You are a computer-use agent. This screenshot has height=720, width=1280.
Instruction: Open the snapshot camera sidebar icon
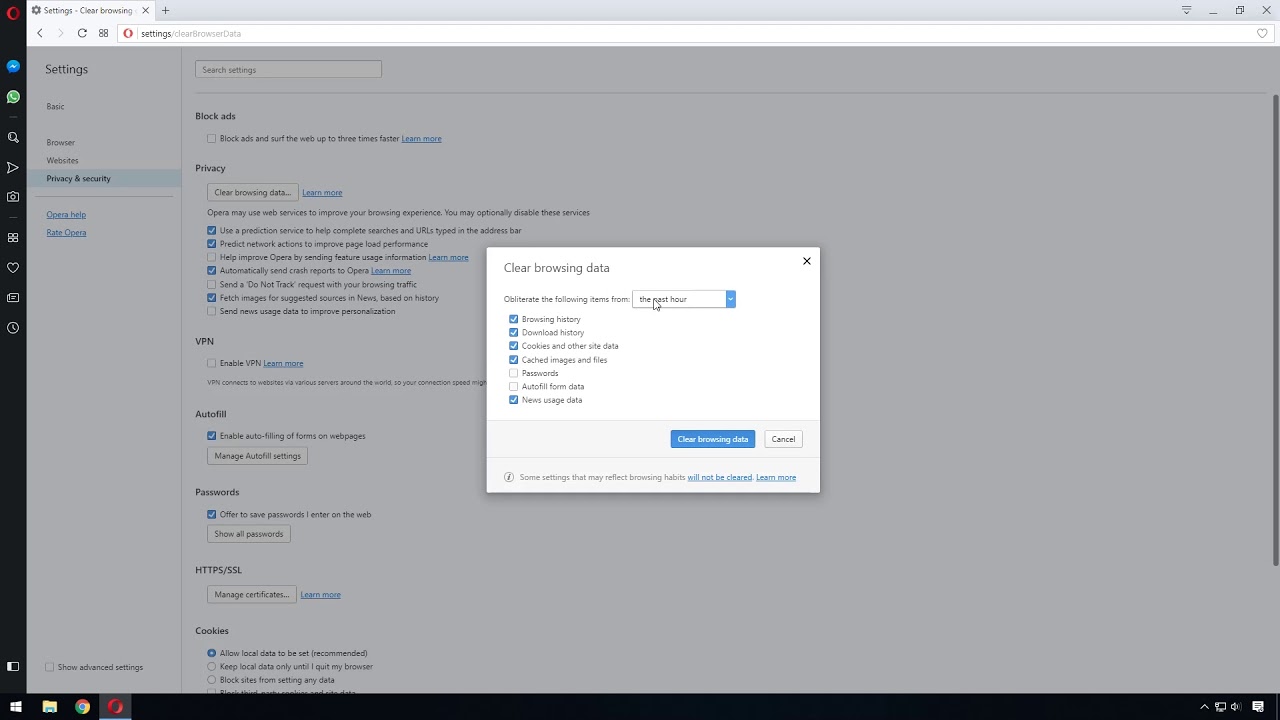pos(13,197)
